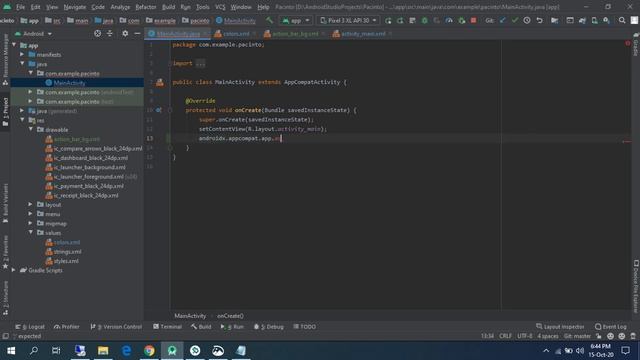Click the Apply Changes icon next to device selector
Viewport: 640px width, 360px height.
click(388, 20)
